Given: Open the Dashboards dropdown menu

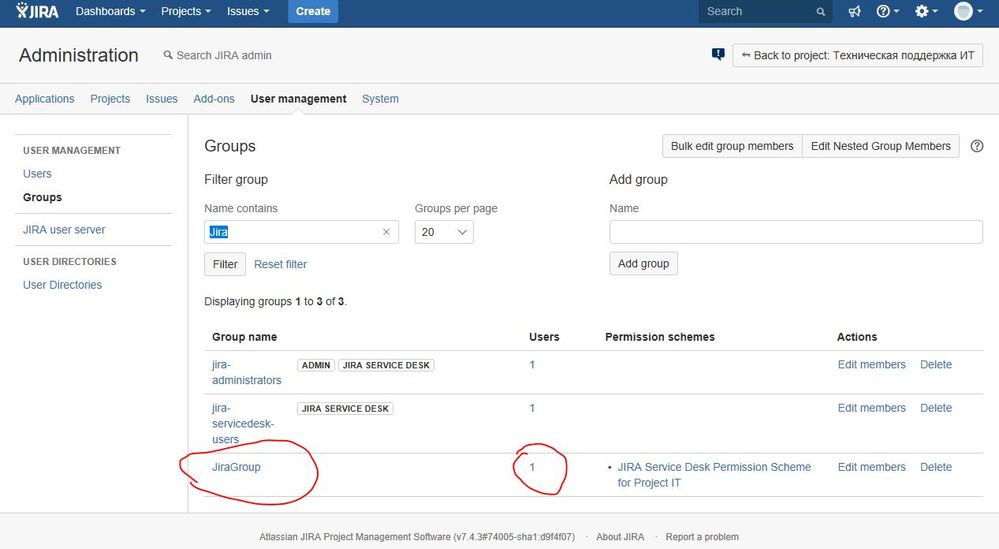Looking at the screenshot, I should coord(110,11).
